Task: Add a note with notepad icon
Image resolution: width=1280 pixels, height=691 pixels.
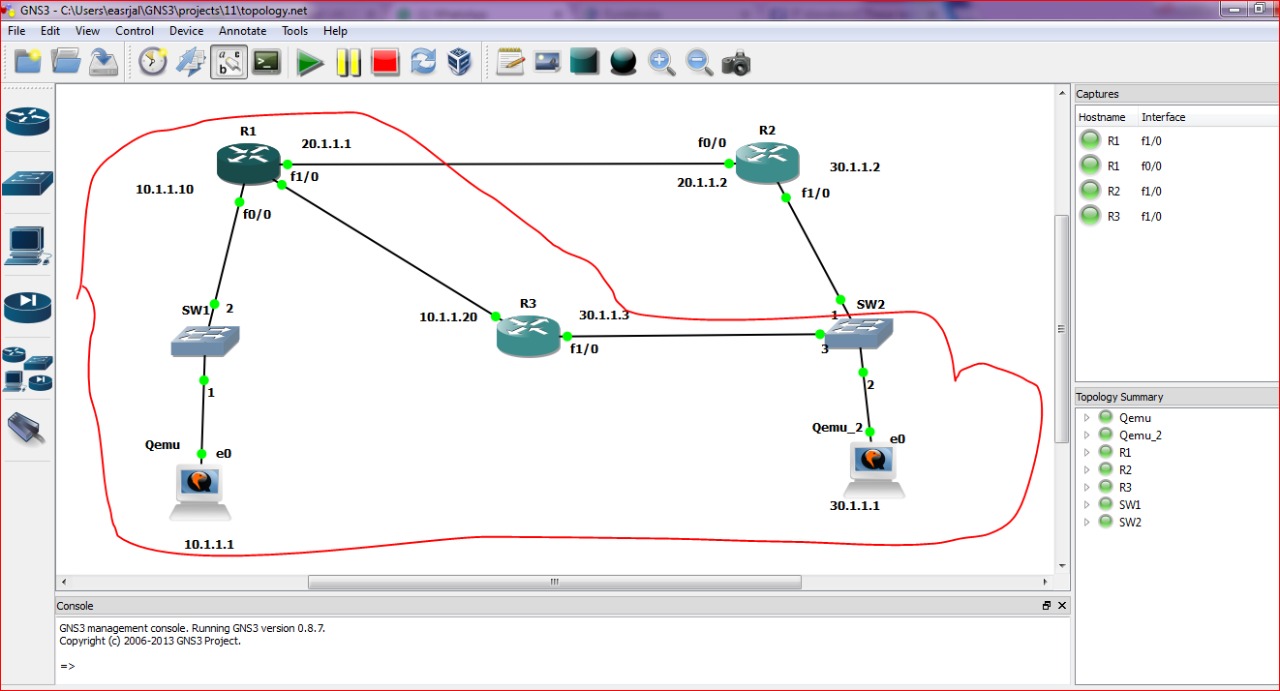Action: [x=511, y=63]
